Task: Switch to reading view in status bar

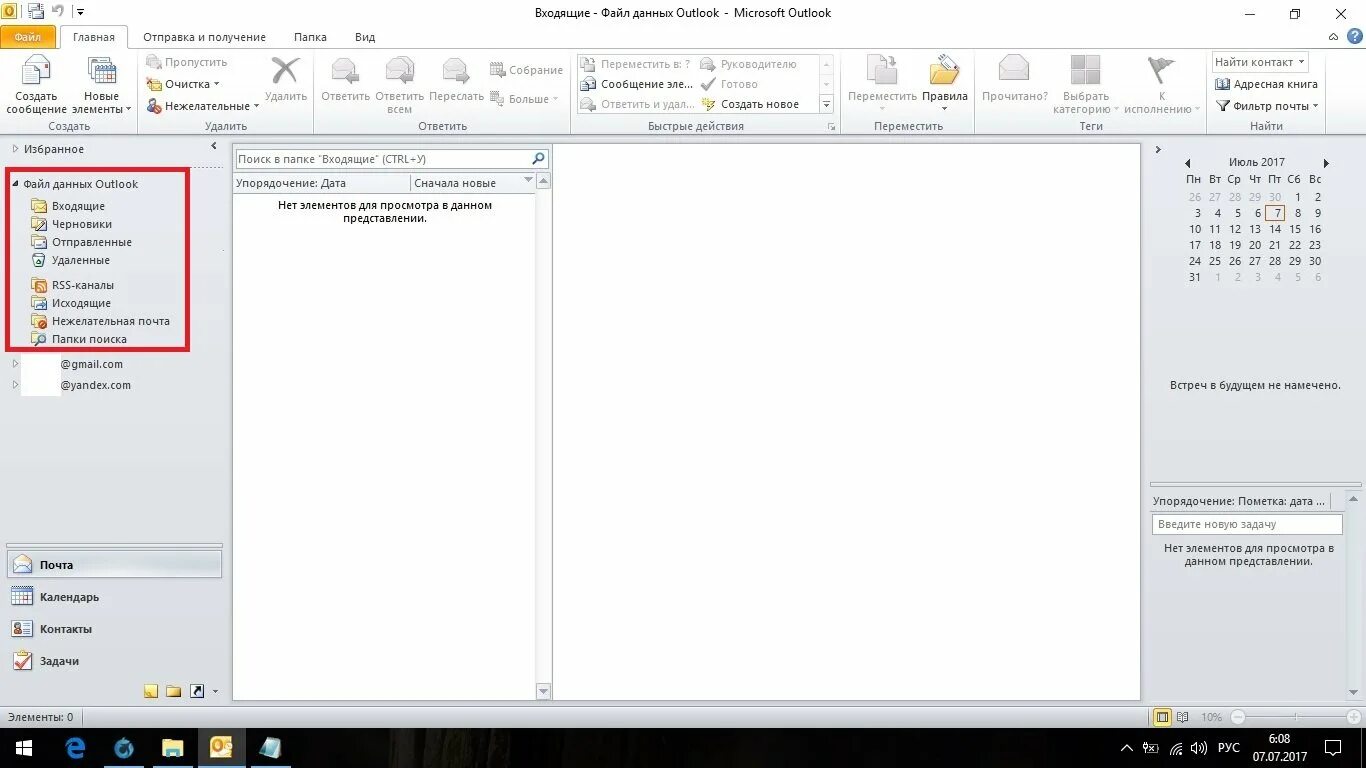Action: [x=1183, y=717]
